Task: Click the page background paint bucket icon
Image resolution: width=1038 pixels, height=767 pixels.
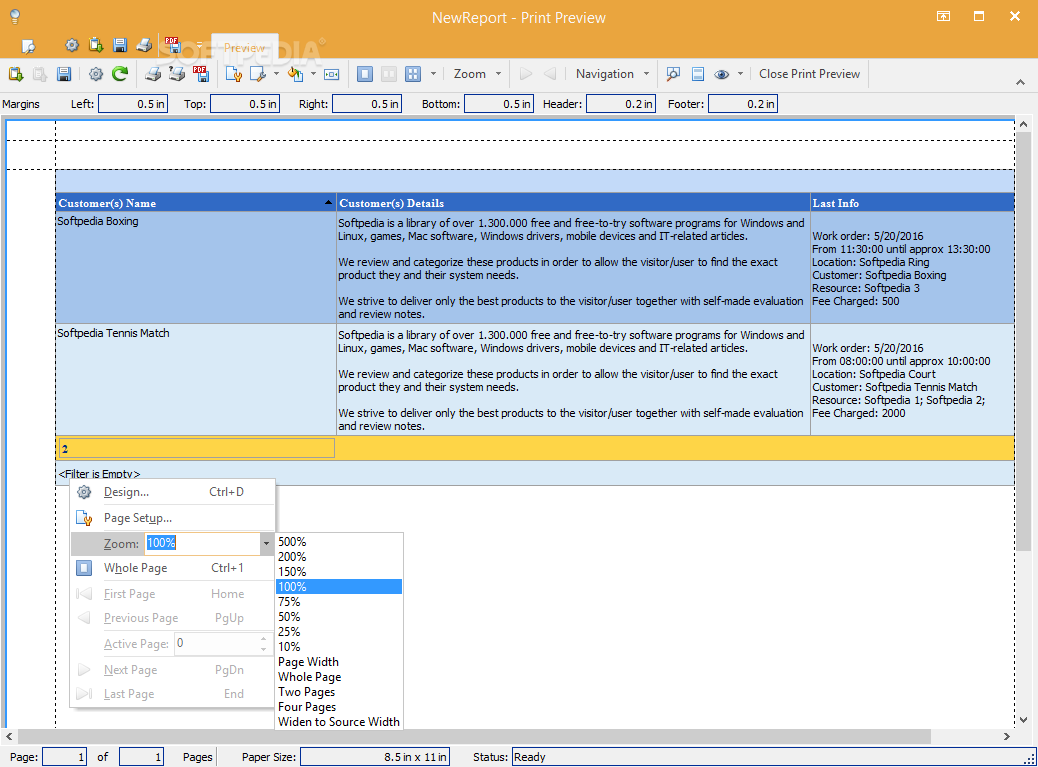Action: 295,74
